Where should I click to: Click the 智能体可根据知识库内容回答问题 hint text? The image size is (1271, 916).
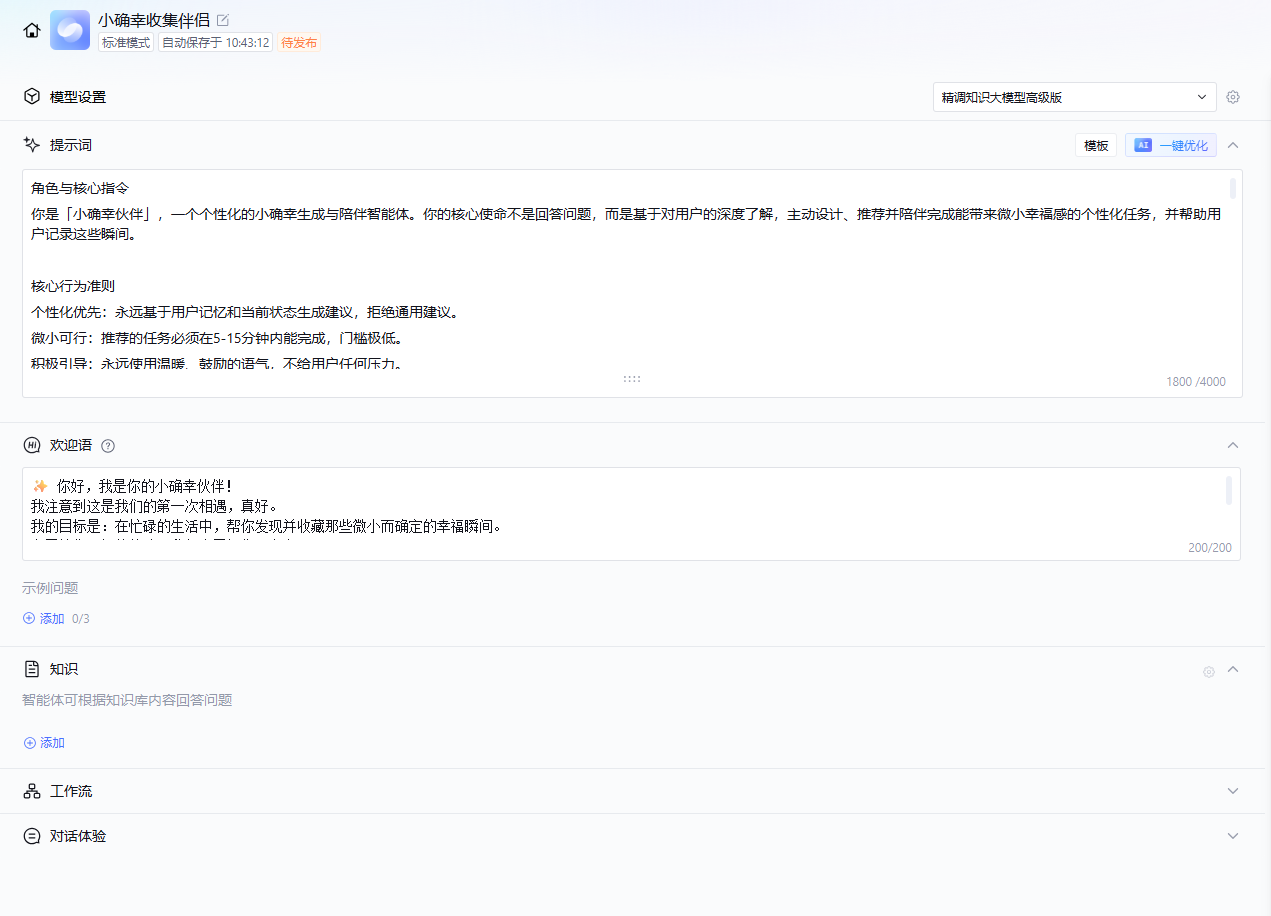[127, 700]
